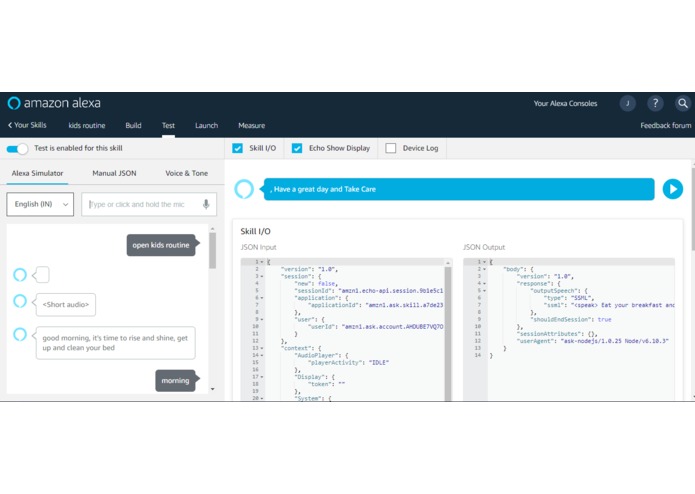Open Your Alexa Consoles menu
This screenshot has width=695, height=494.
point(565,103)
